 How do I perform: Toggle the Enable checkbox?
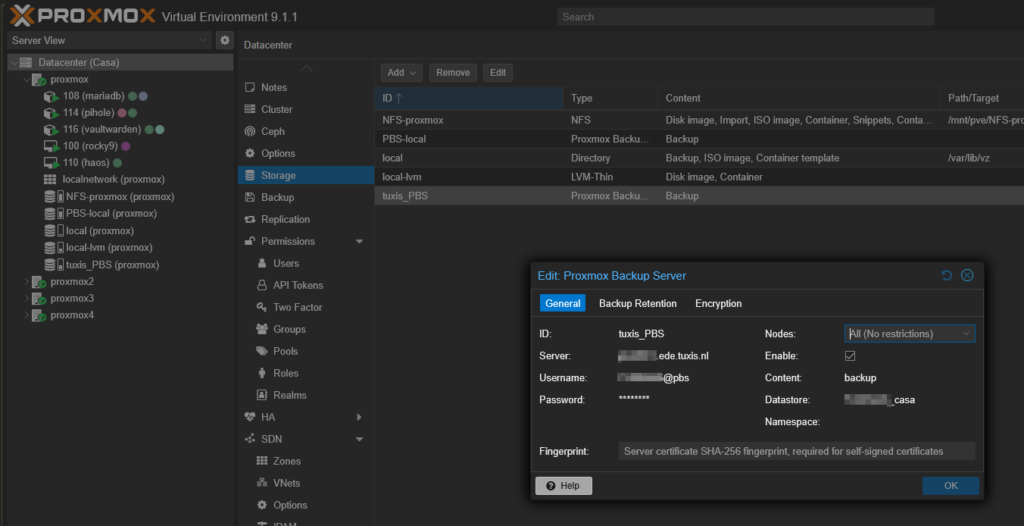850,356
